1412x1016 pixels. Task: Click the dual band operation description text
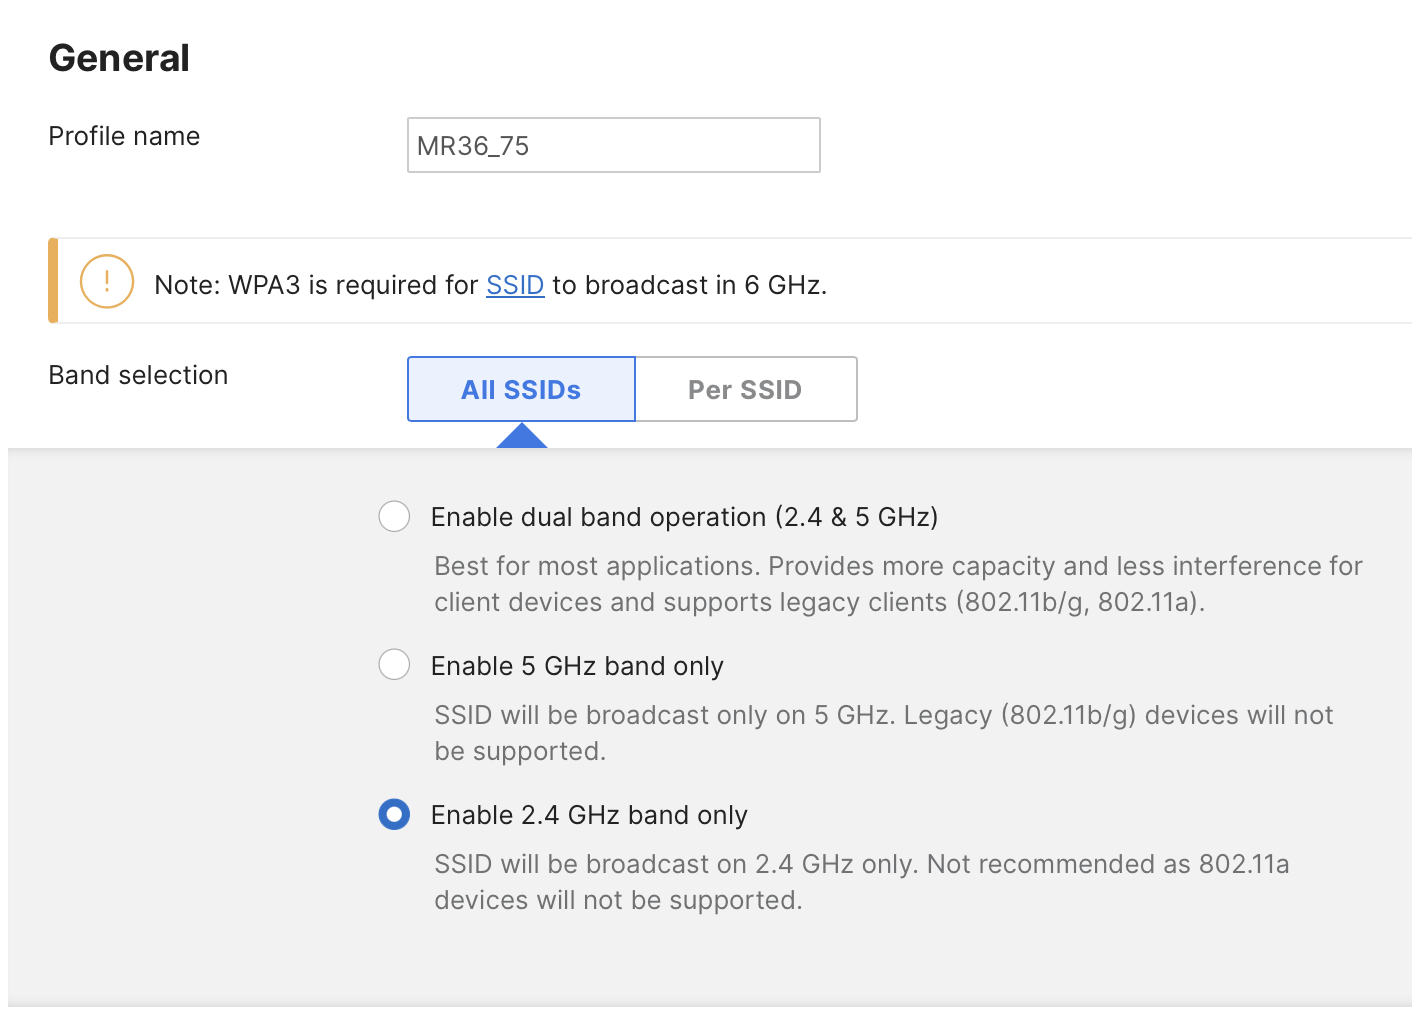pyautogui.click(x=897, y=583)
